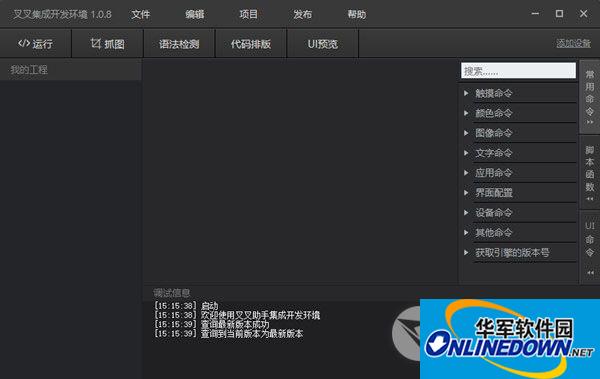Focus the 搜索 search field
The height and width of the screenshot is (379, 600).
(518, 71)
